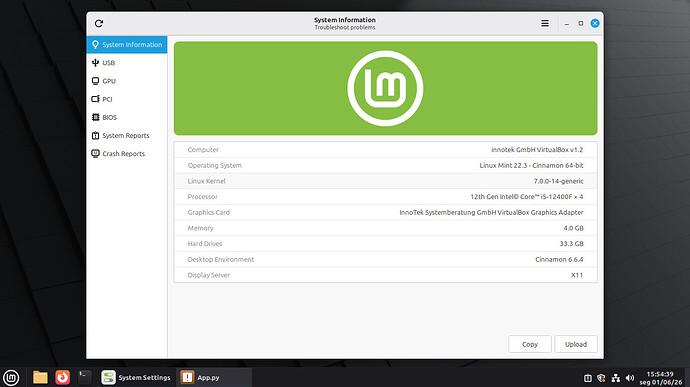Switch to the App.py taskbar window
Image resolution: width=690 pixels, height=387 pixels.
click(x=214, y=377)
